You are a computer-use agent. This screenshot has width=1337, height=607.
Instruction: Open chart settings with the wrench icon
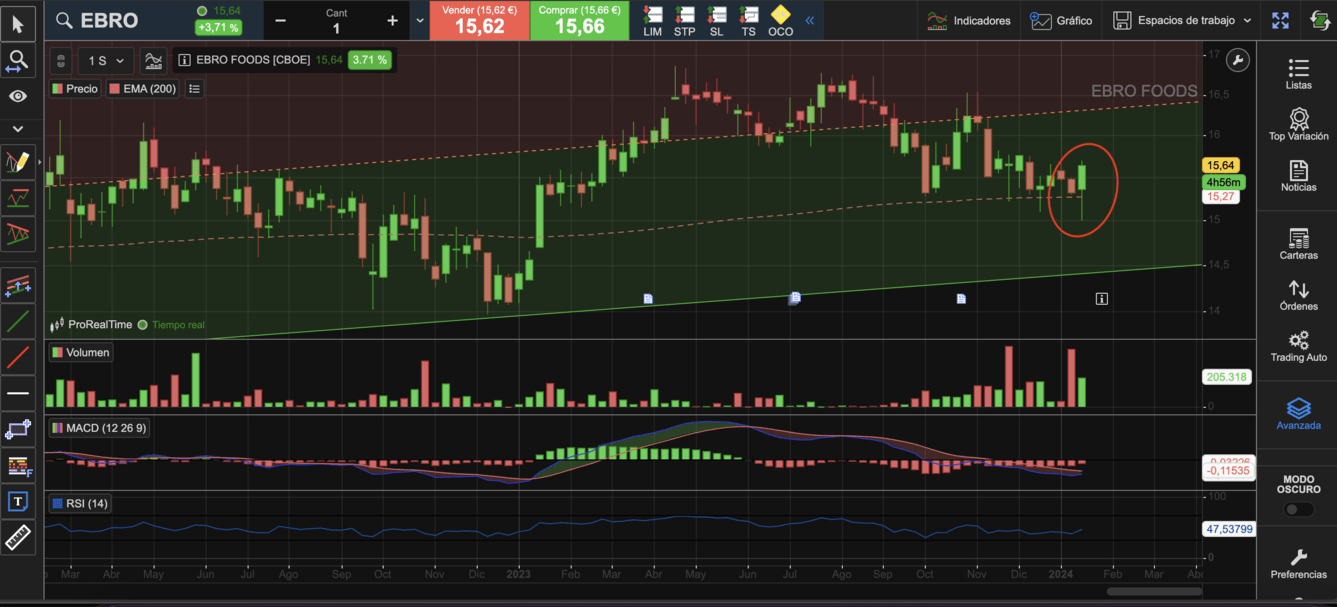(1238, 61)
